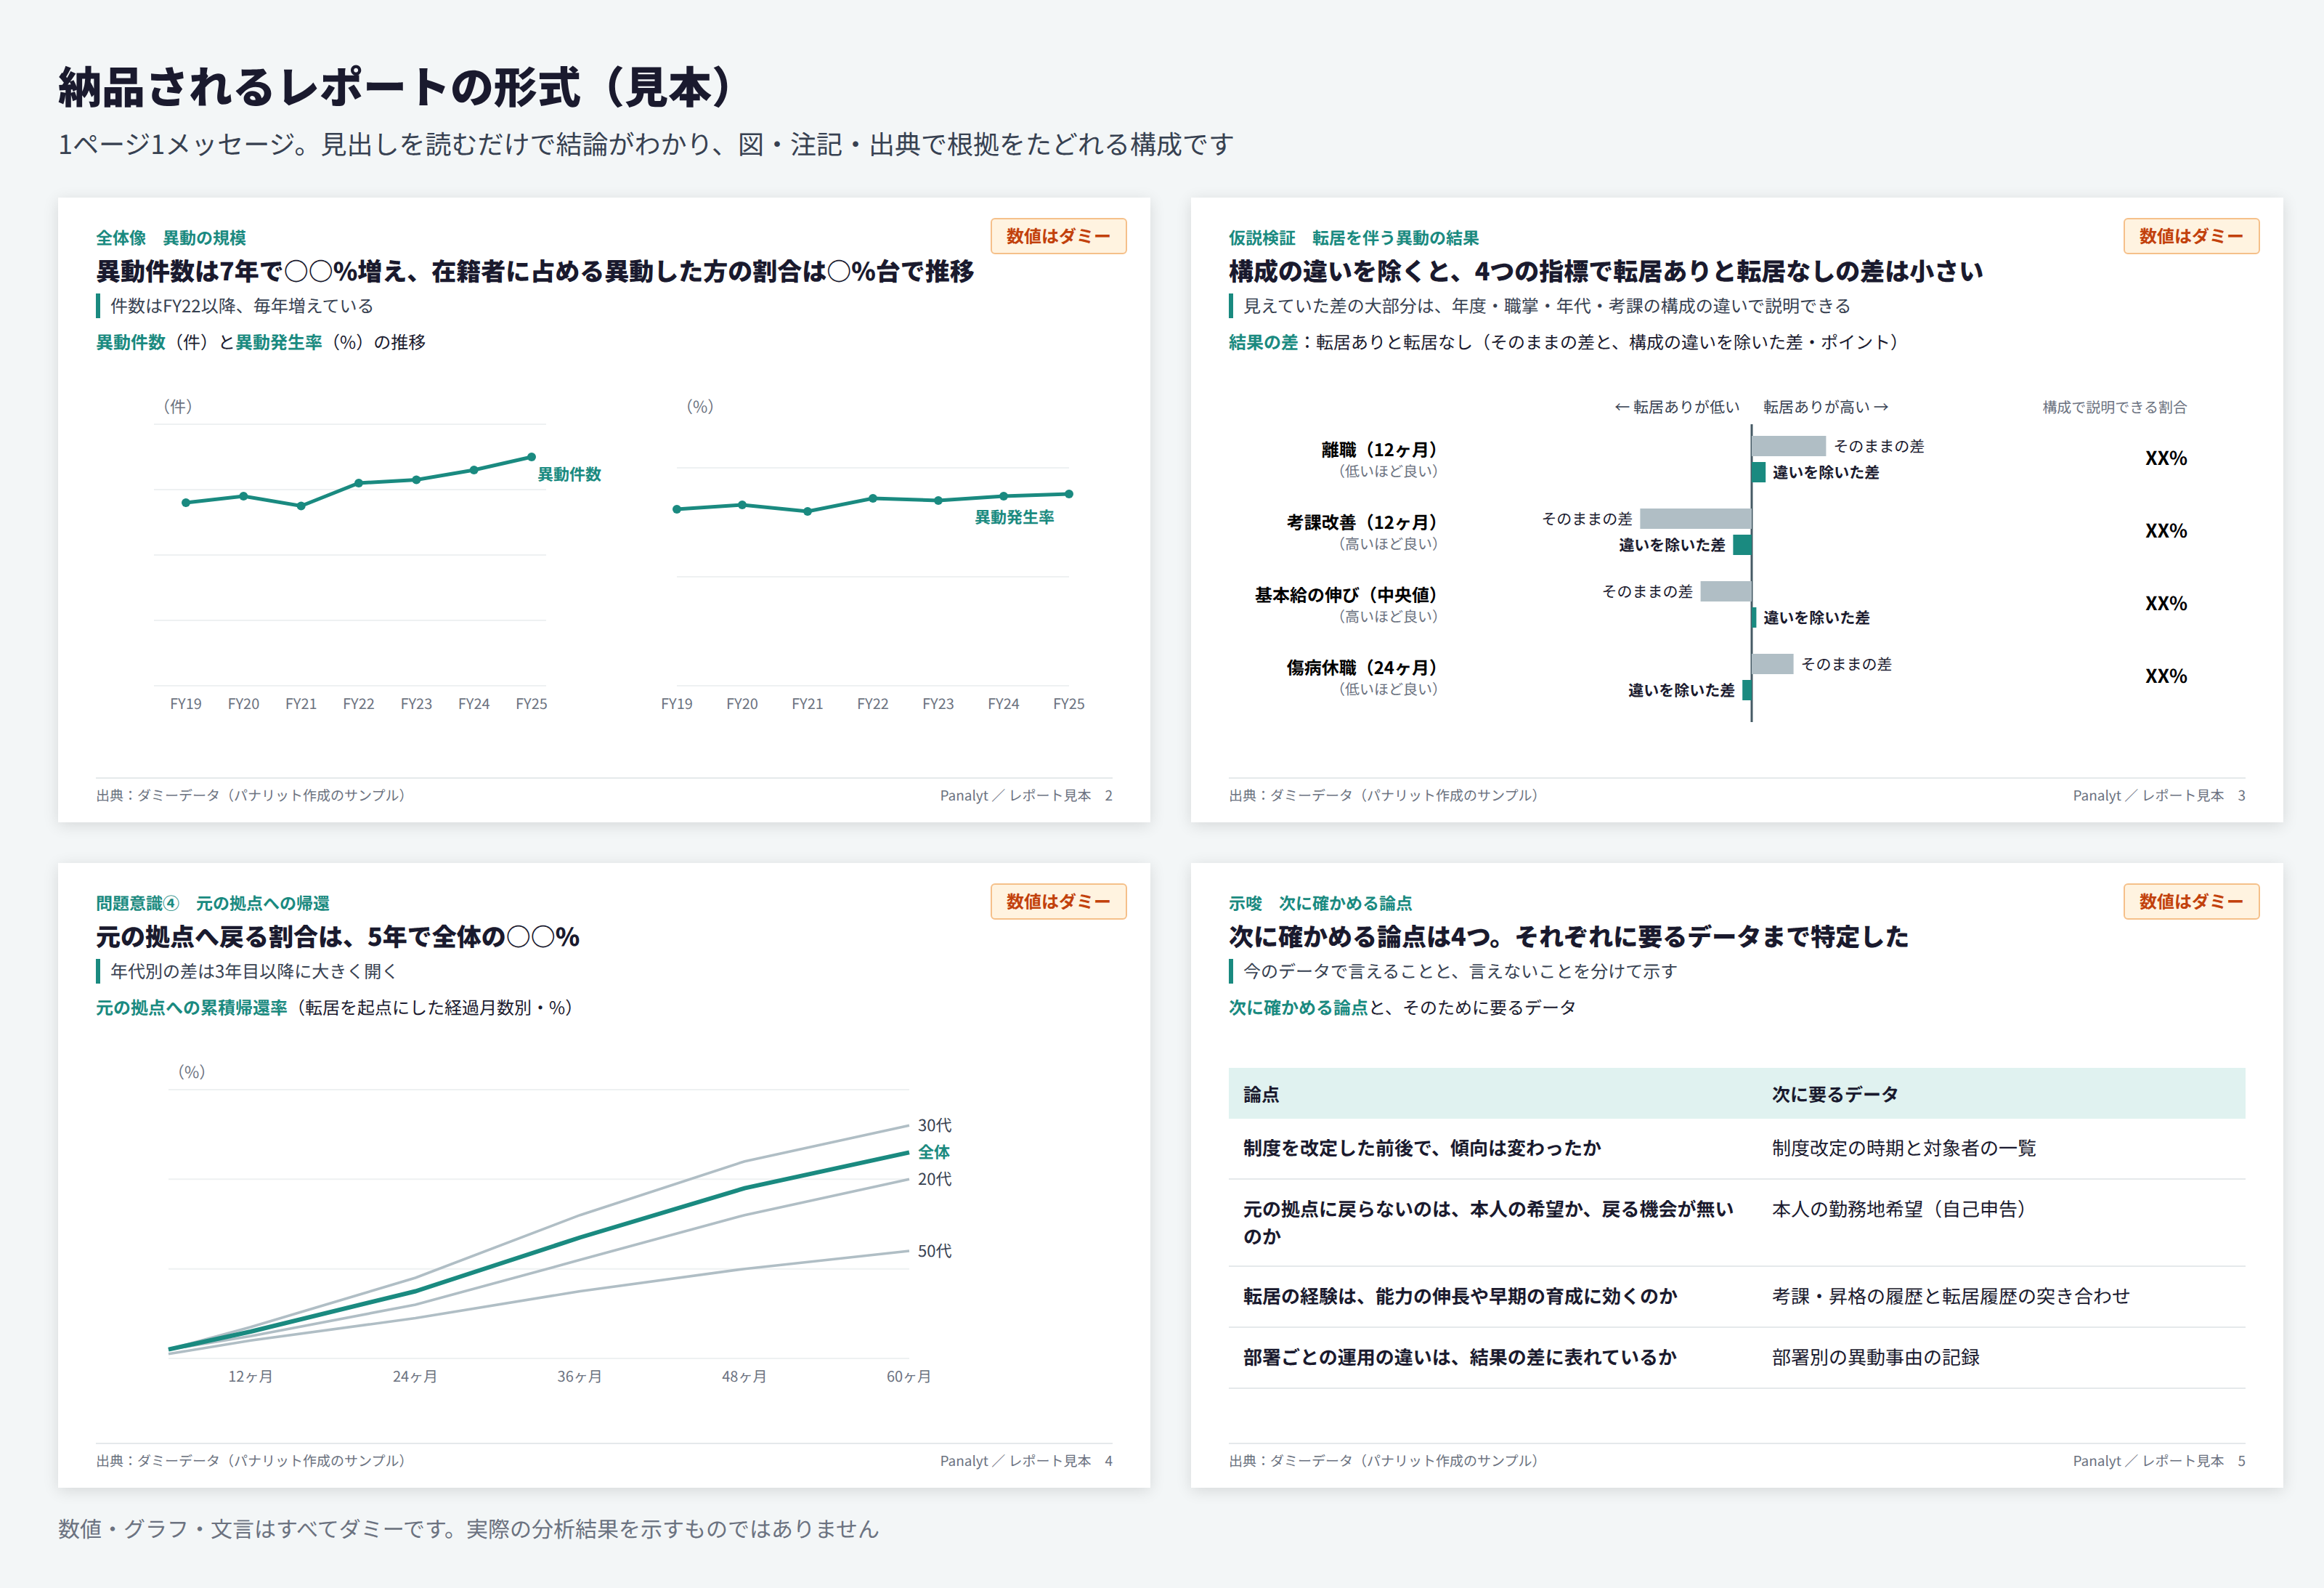Click the gray そのままの差 bar for 考課改善
Screen dimensions: 2324x1588
click(x=1695, y=518)
